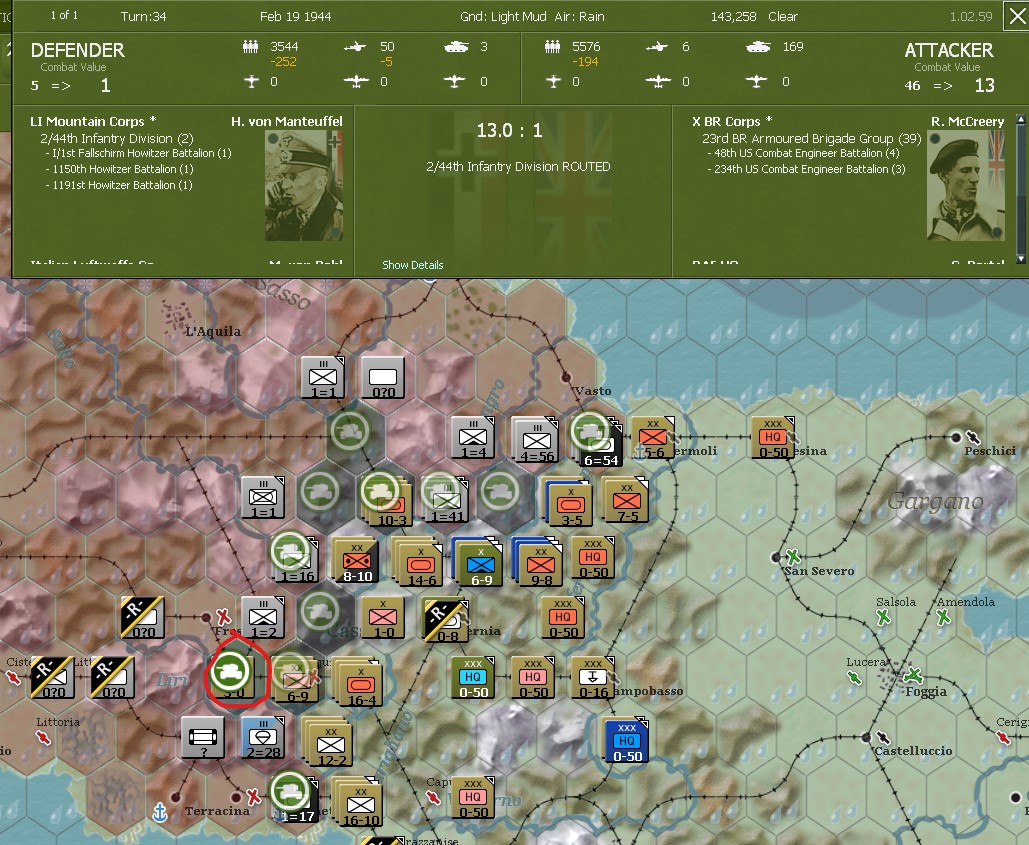Click the Salsola airfield icon
The height and width of the screenshot is (845, 1029).
[883, 617]
